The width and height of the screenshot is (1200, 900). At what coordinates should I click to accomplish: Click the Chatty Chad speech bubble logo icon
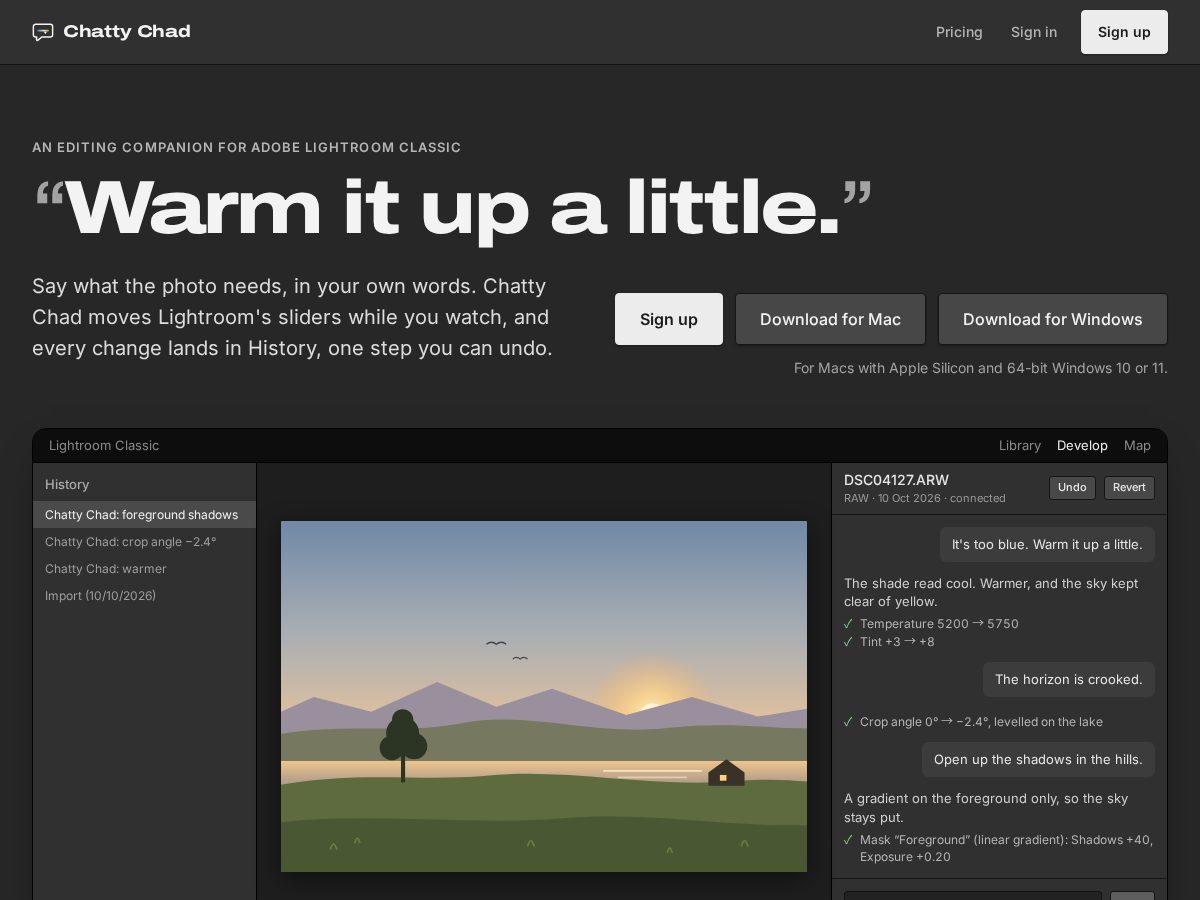tap(43, 32)
